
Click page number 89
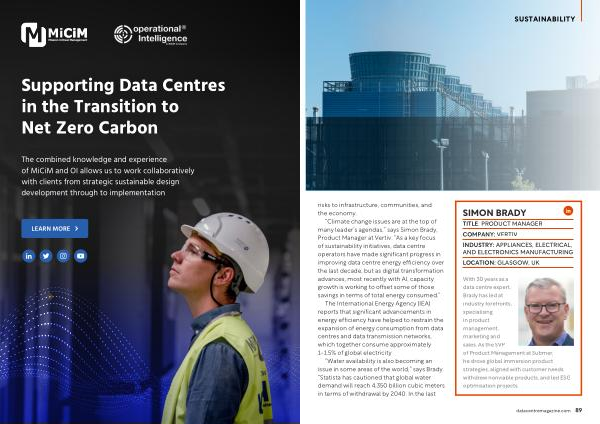click(x=579, y=410)
